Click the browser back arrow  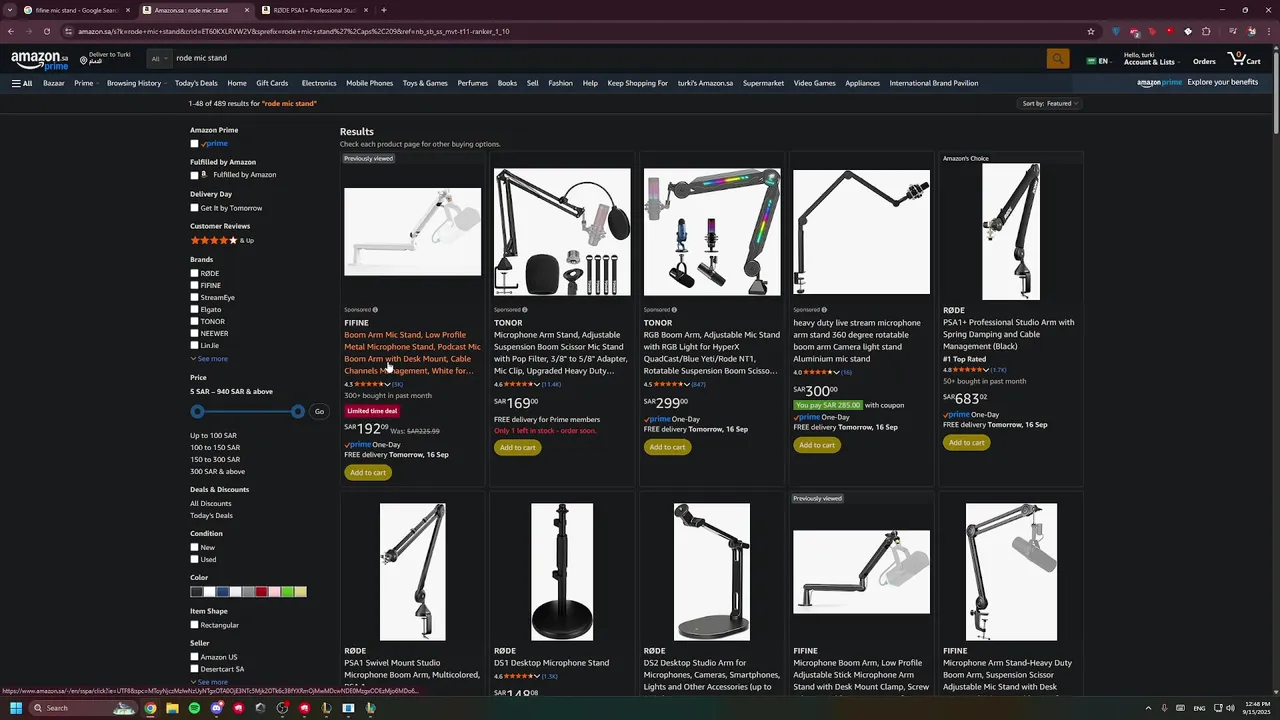pos(11,31)
